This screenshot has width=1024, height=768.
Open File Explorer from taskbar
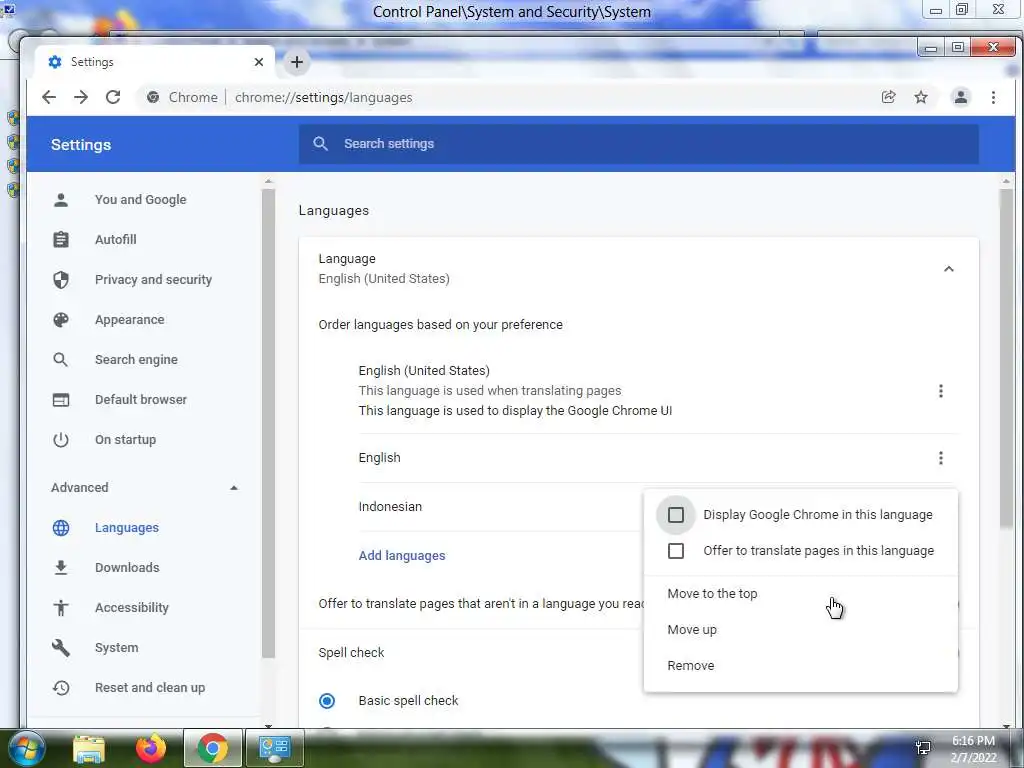(x=89, y=748)
